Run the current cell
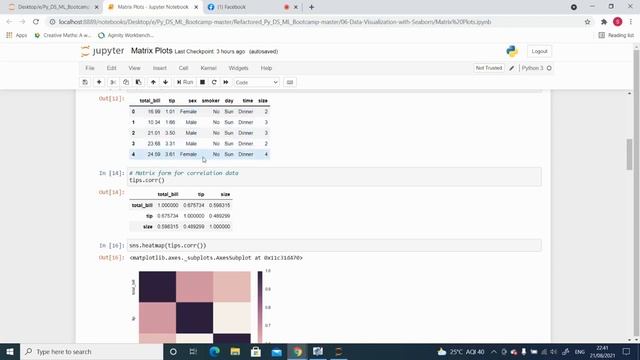640x360 pixels. (x=185, y=82)
